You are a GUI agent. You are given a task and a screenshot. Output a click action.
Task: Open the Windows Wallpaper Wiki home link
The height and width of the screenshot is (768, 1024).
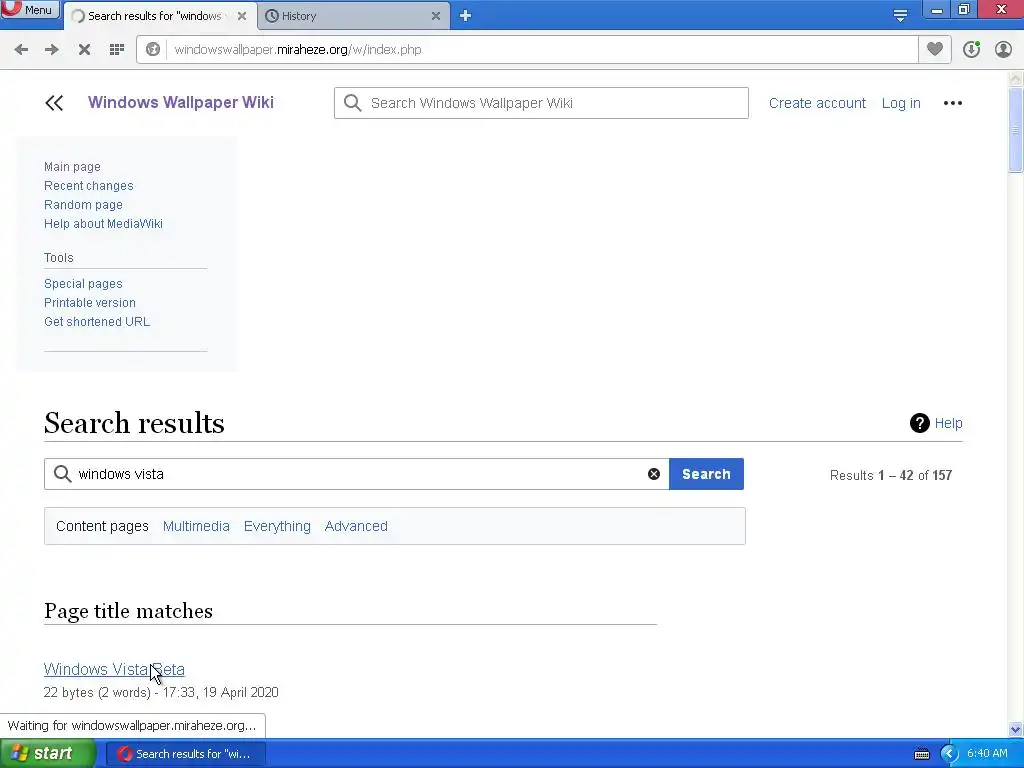point(181,103)
